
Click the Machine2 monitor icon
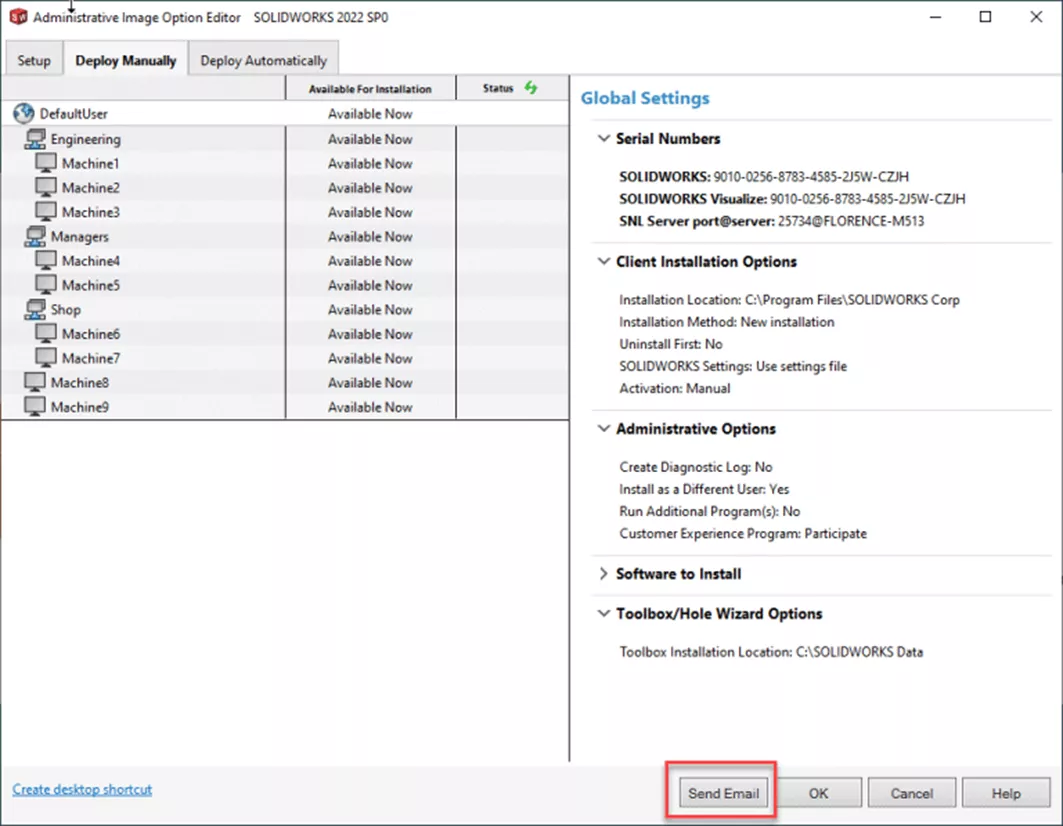tap(46, 187)
